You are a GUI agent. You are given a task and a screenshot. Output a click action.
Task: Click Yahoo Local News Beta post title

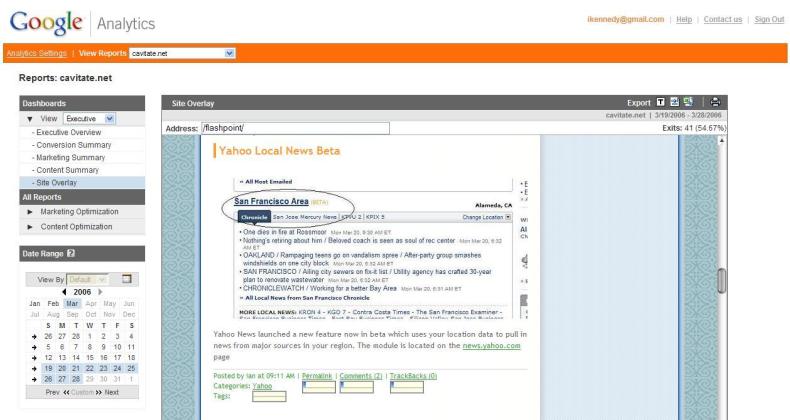click(280, 151)
